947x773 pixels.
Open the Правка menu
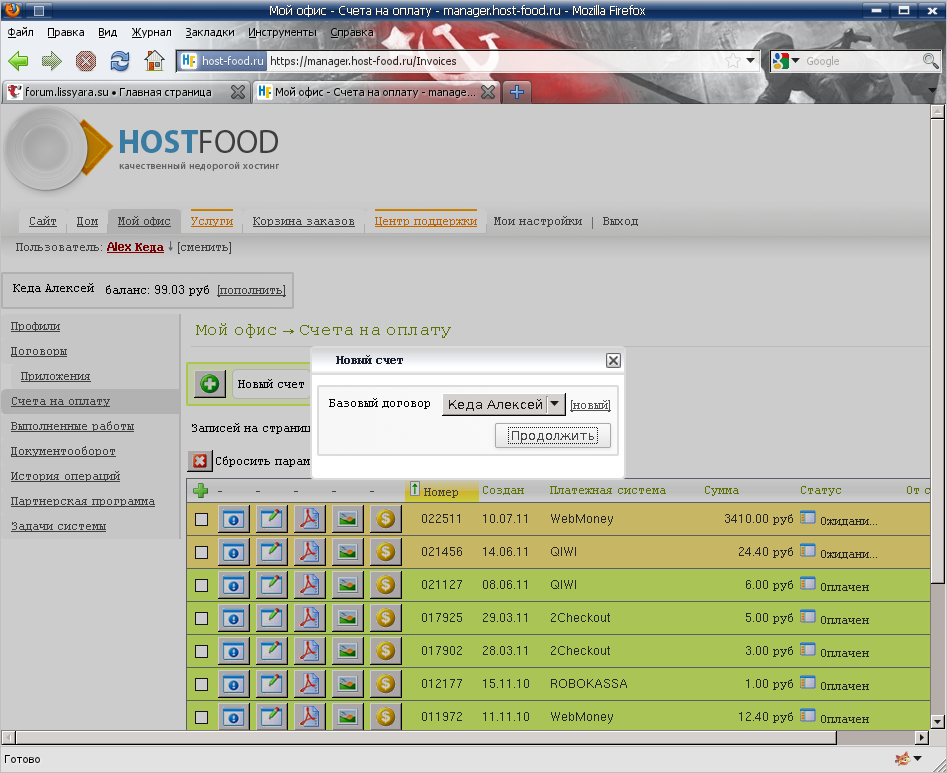[x=66, y=32]
